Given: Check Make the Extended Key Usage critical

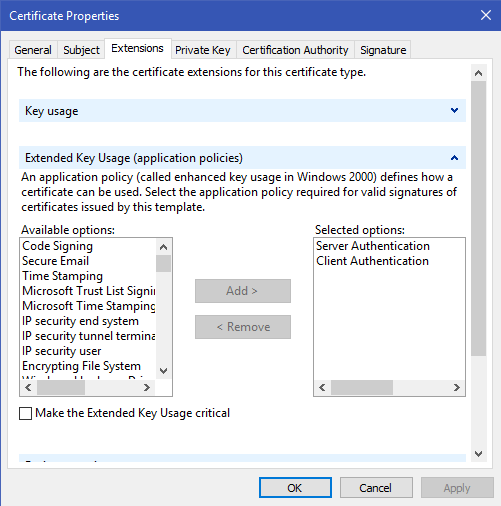Looking at the screenshot, I should [25, 413].
